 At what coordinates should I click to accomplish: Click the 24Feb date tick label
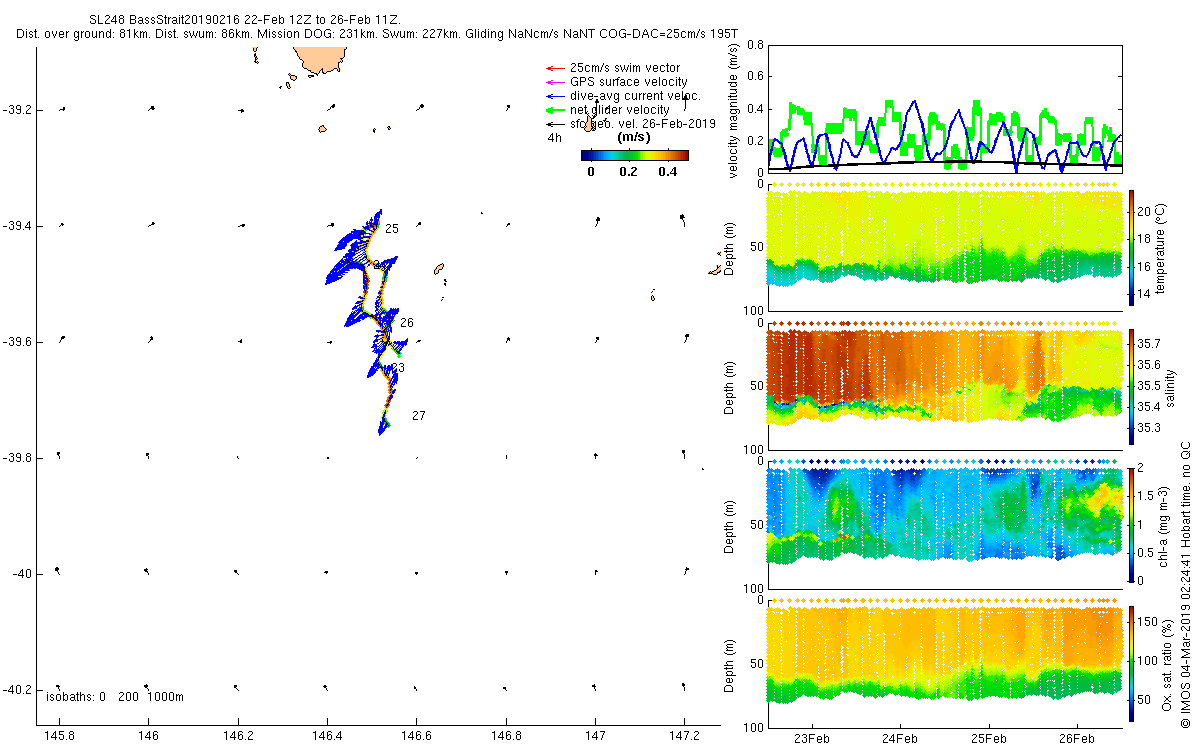click(x=900, y=738)
